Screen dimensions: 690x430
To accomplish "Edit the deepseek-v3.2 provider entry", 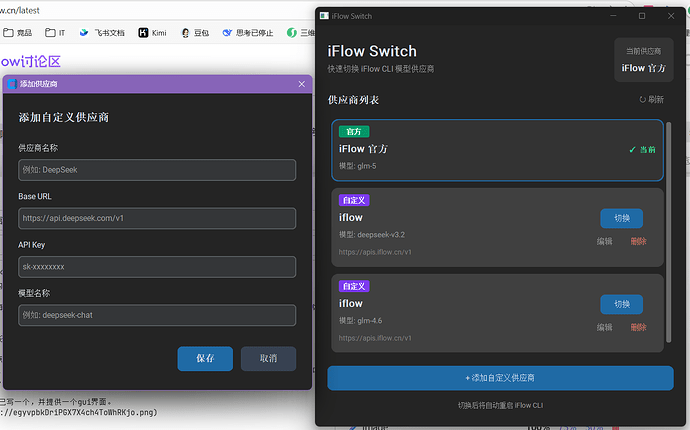I will pyautogui.click(x=605, y=241).
